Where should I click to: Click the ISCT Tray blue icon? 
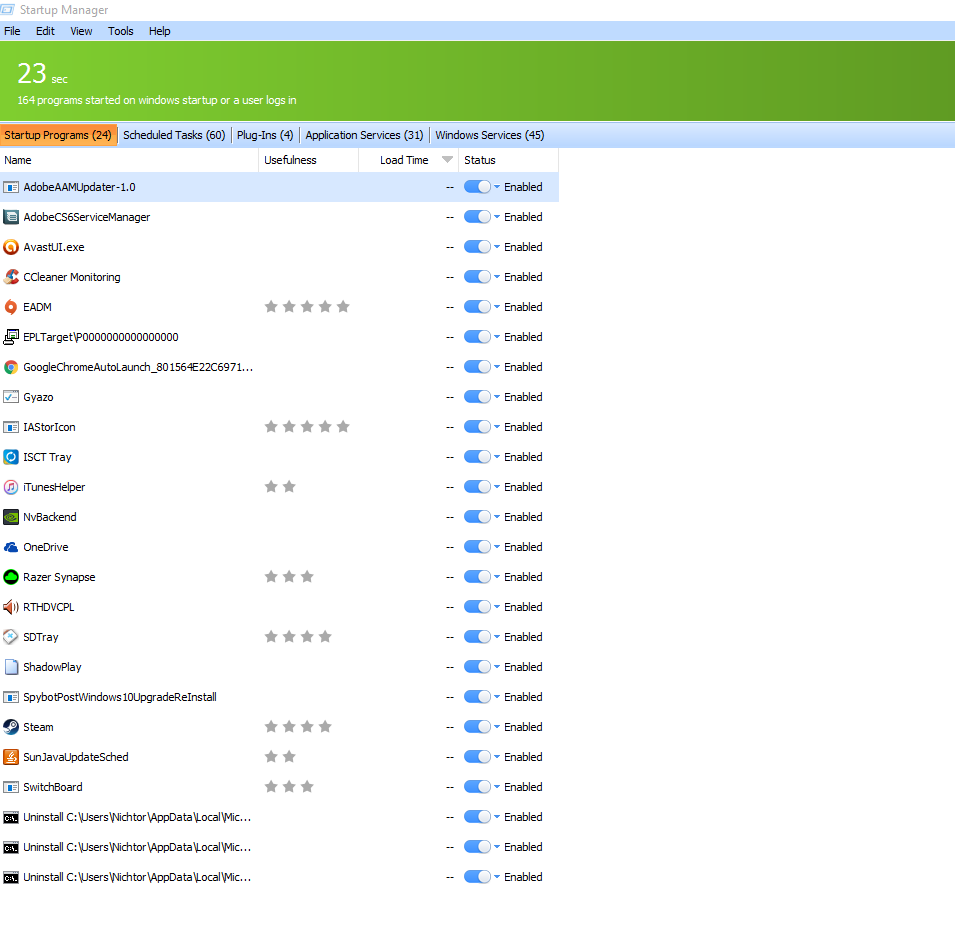click(x=11, y=457)
